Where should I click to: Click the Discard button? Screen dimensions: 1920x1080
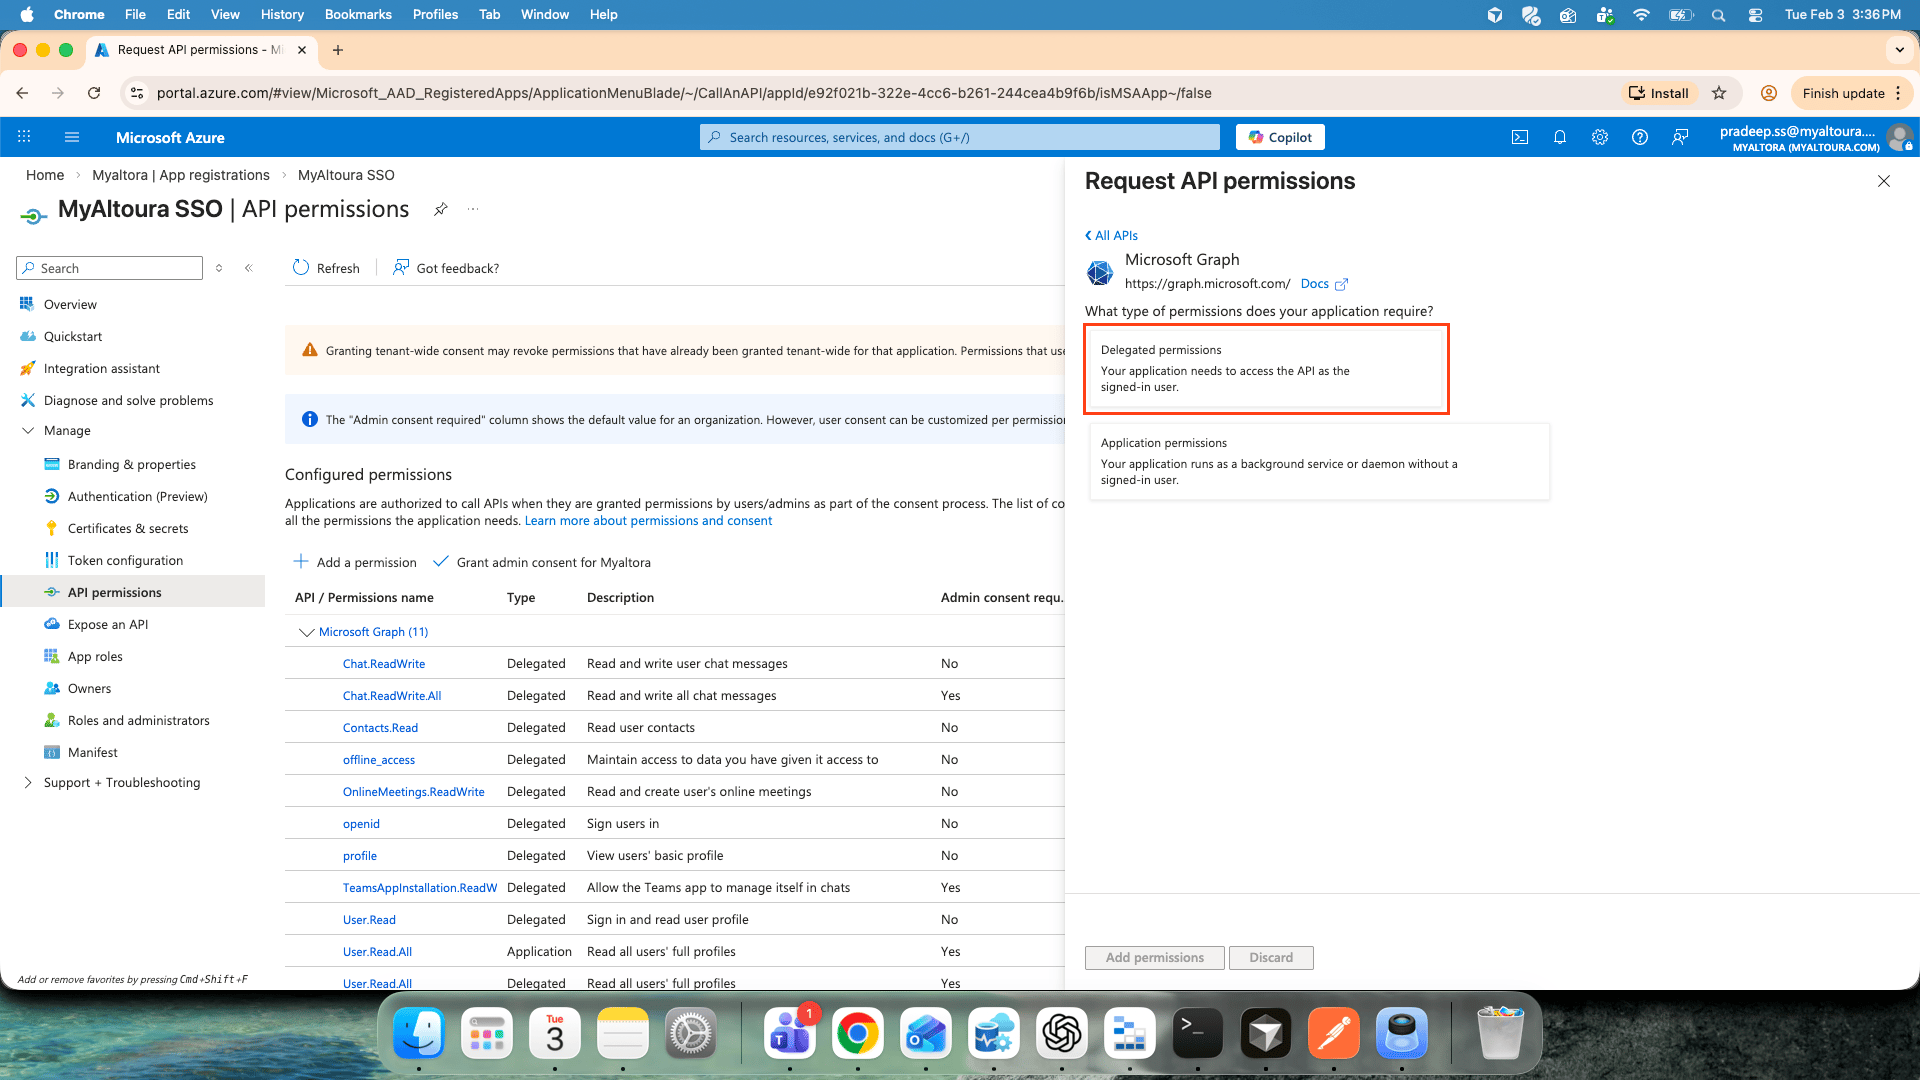tap(1271, 958)
